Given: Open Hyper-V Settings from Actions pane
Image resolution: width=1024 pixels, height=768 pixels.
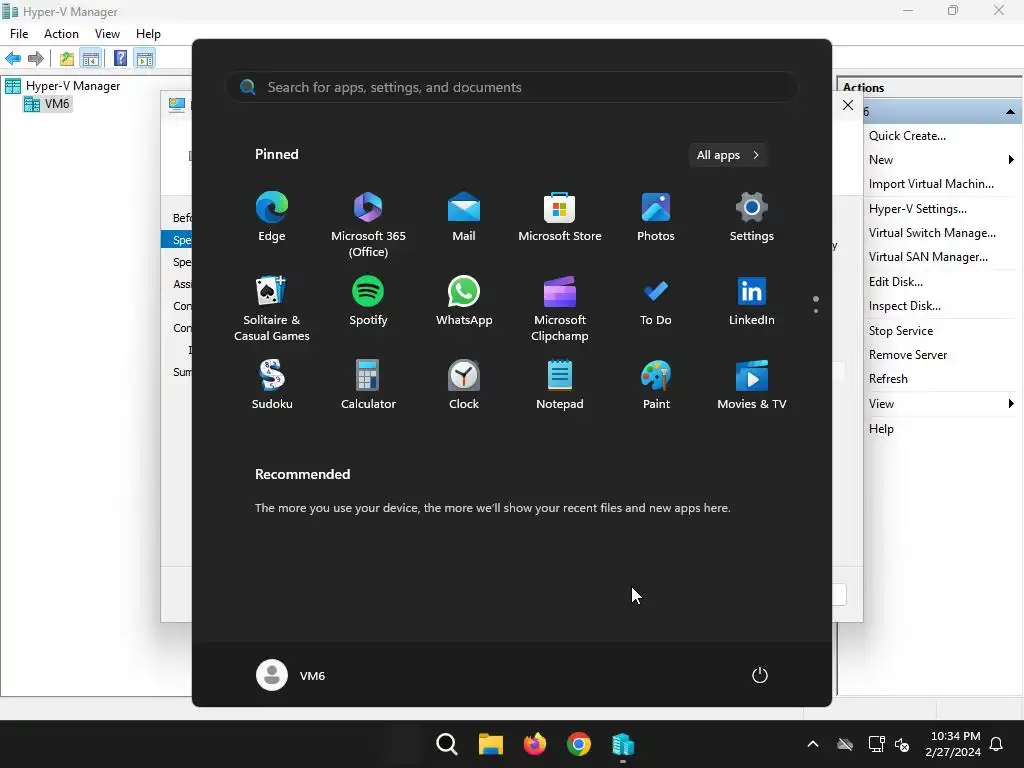Looking at the screenshot, I should click(918, 209).
